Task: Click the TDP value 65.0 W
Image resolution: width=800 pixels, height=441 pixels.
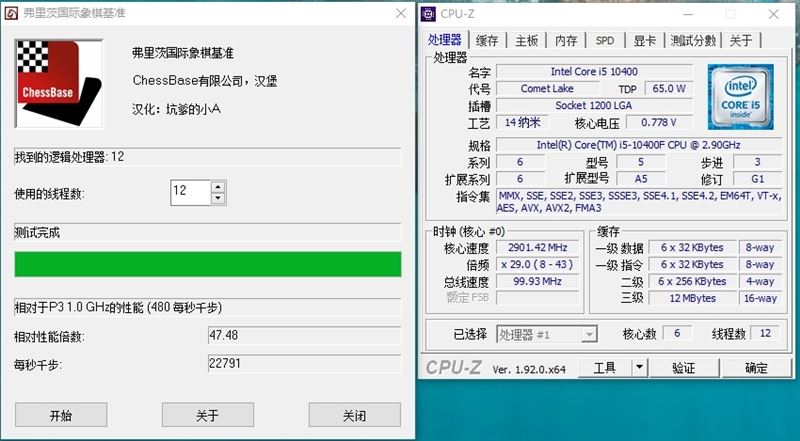Action: [x=669, y=88]
